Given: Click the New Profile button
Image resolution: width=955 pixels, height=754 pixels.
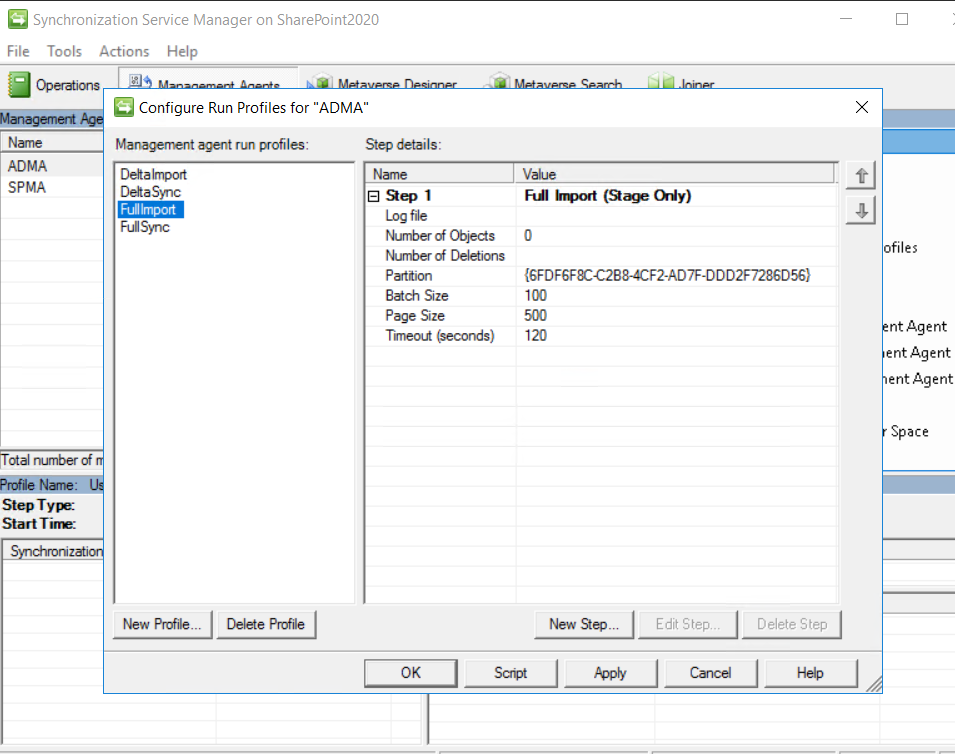Looking at the screenshot, I should [163, 624].
